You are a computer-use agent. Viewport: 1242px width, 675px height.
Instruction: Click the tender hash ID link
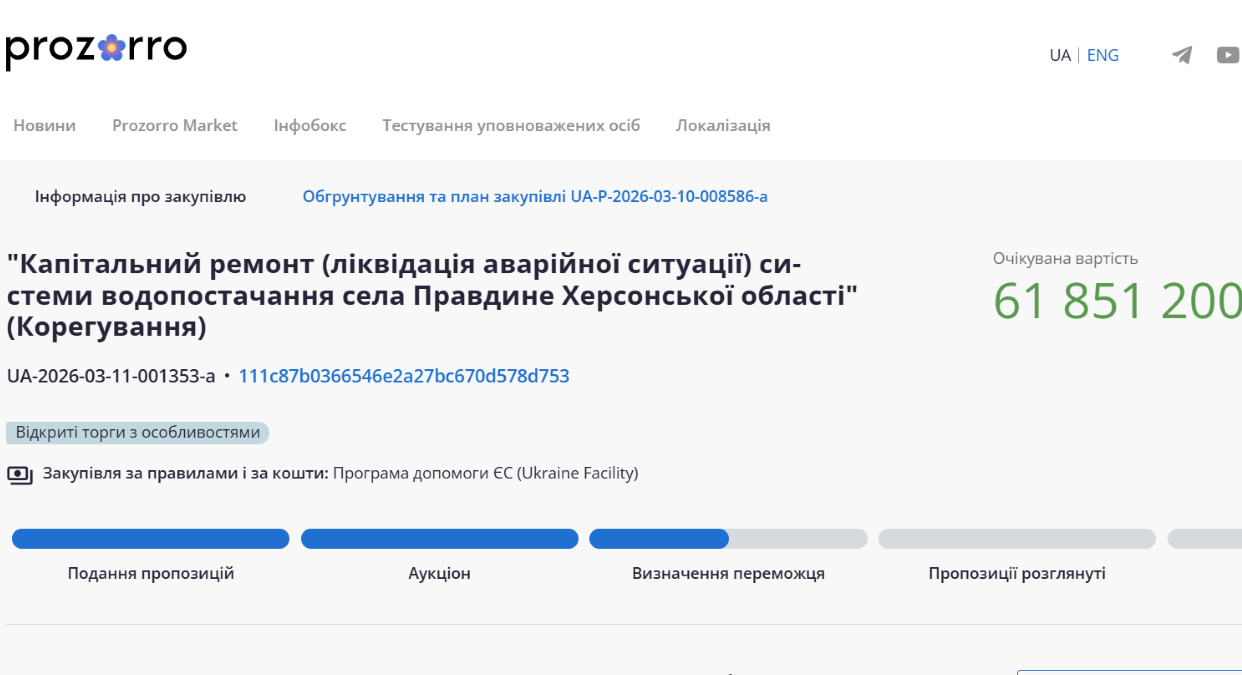coord(404,376)
